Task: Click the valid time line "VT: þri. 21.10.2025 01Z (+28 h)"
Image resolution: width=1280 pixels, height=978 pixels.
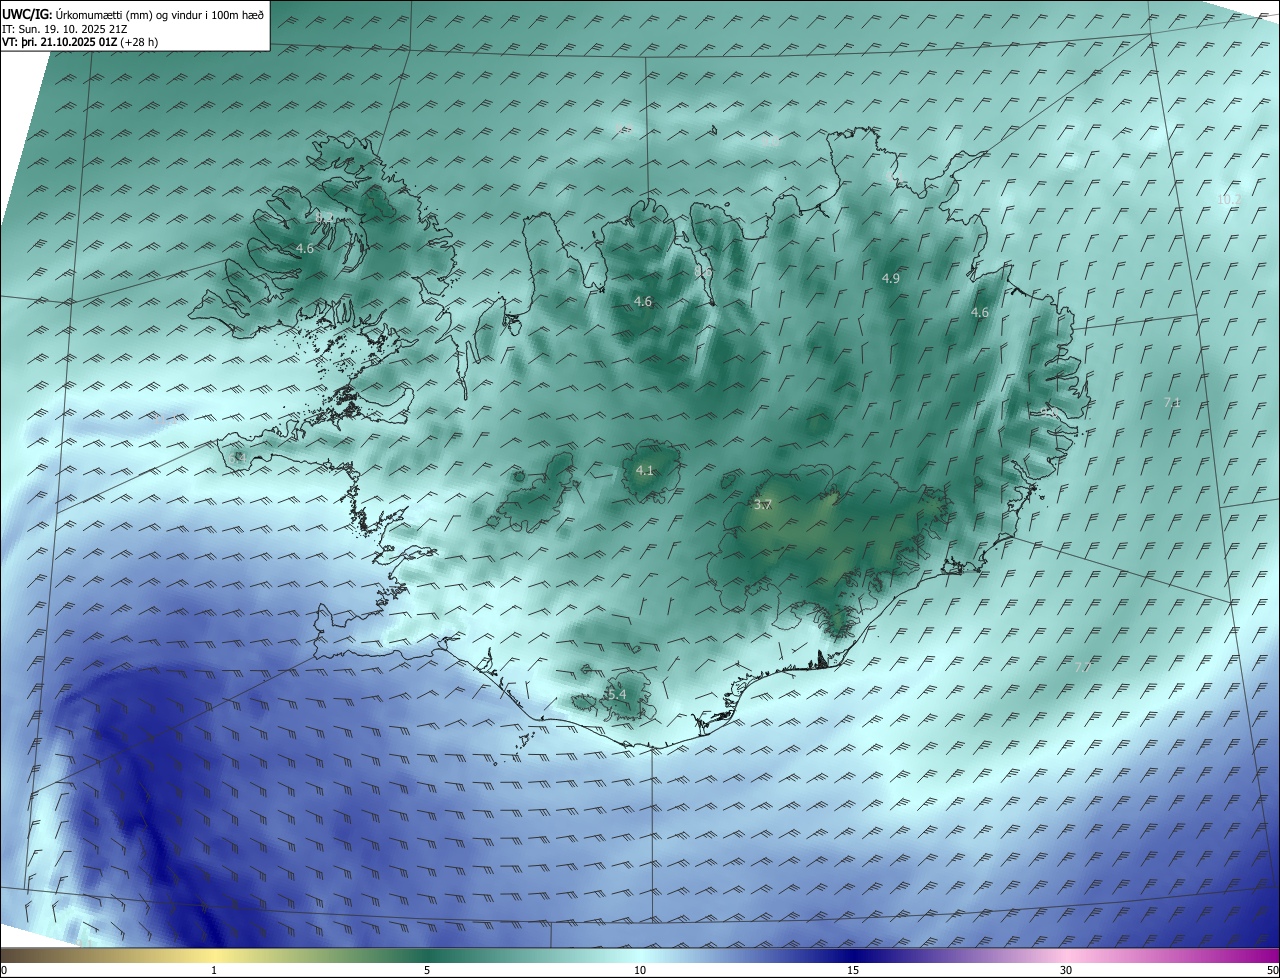Action: point(80,42)
